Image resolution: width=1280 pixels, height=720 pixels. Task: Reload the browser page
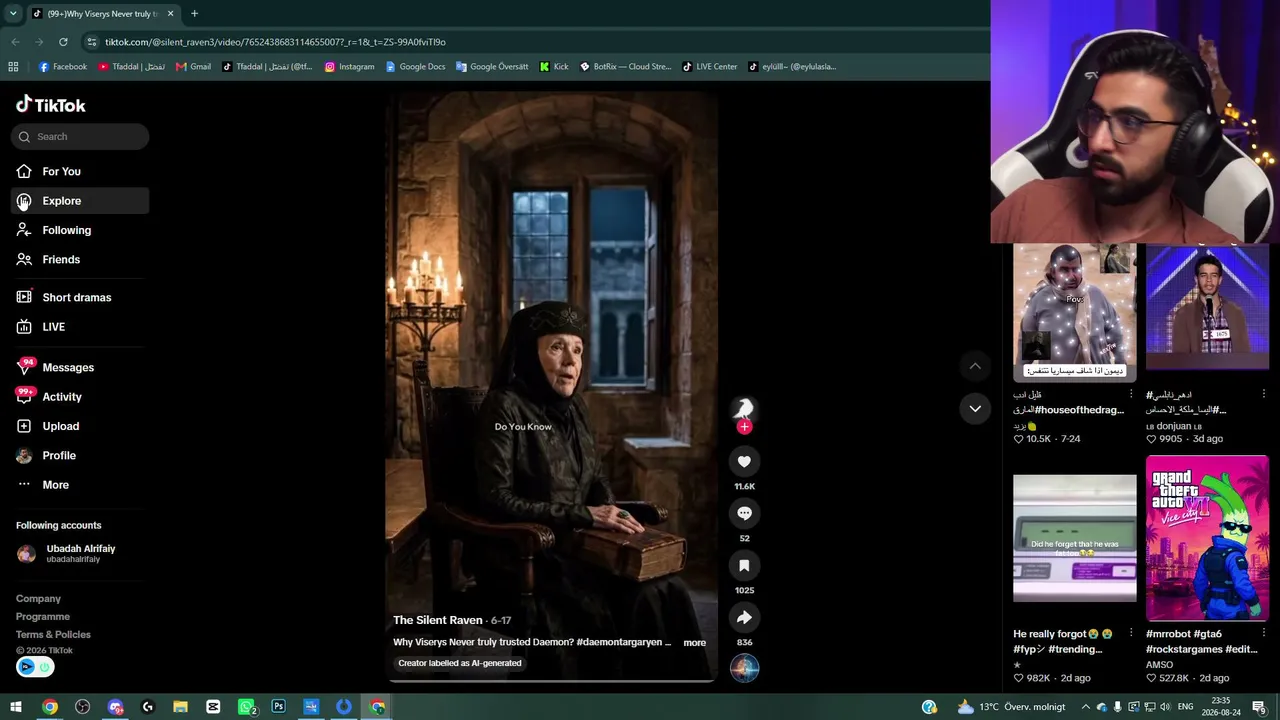63,42
